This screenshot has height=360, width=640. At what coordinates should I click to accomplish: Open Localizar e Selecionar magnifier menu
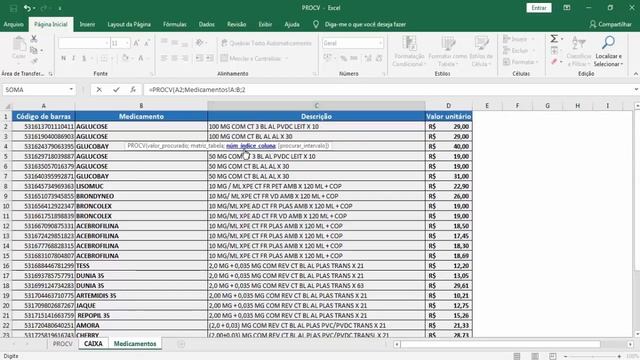tap(608, 51)
